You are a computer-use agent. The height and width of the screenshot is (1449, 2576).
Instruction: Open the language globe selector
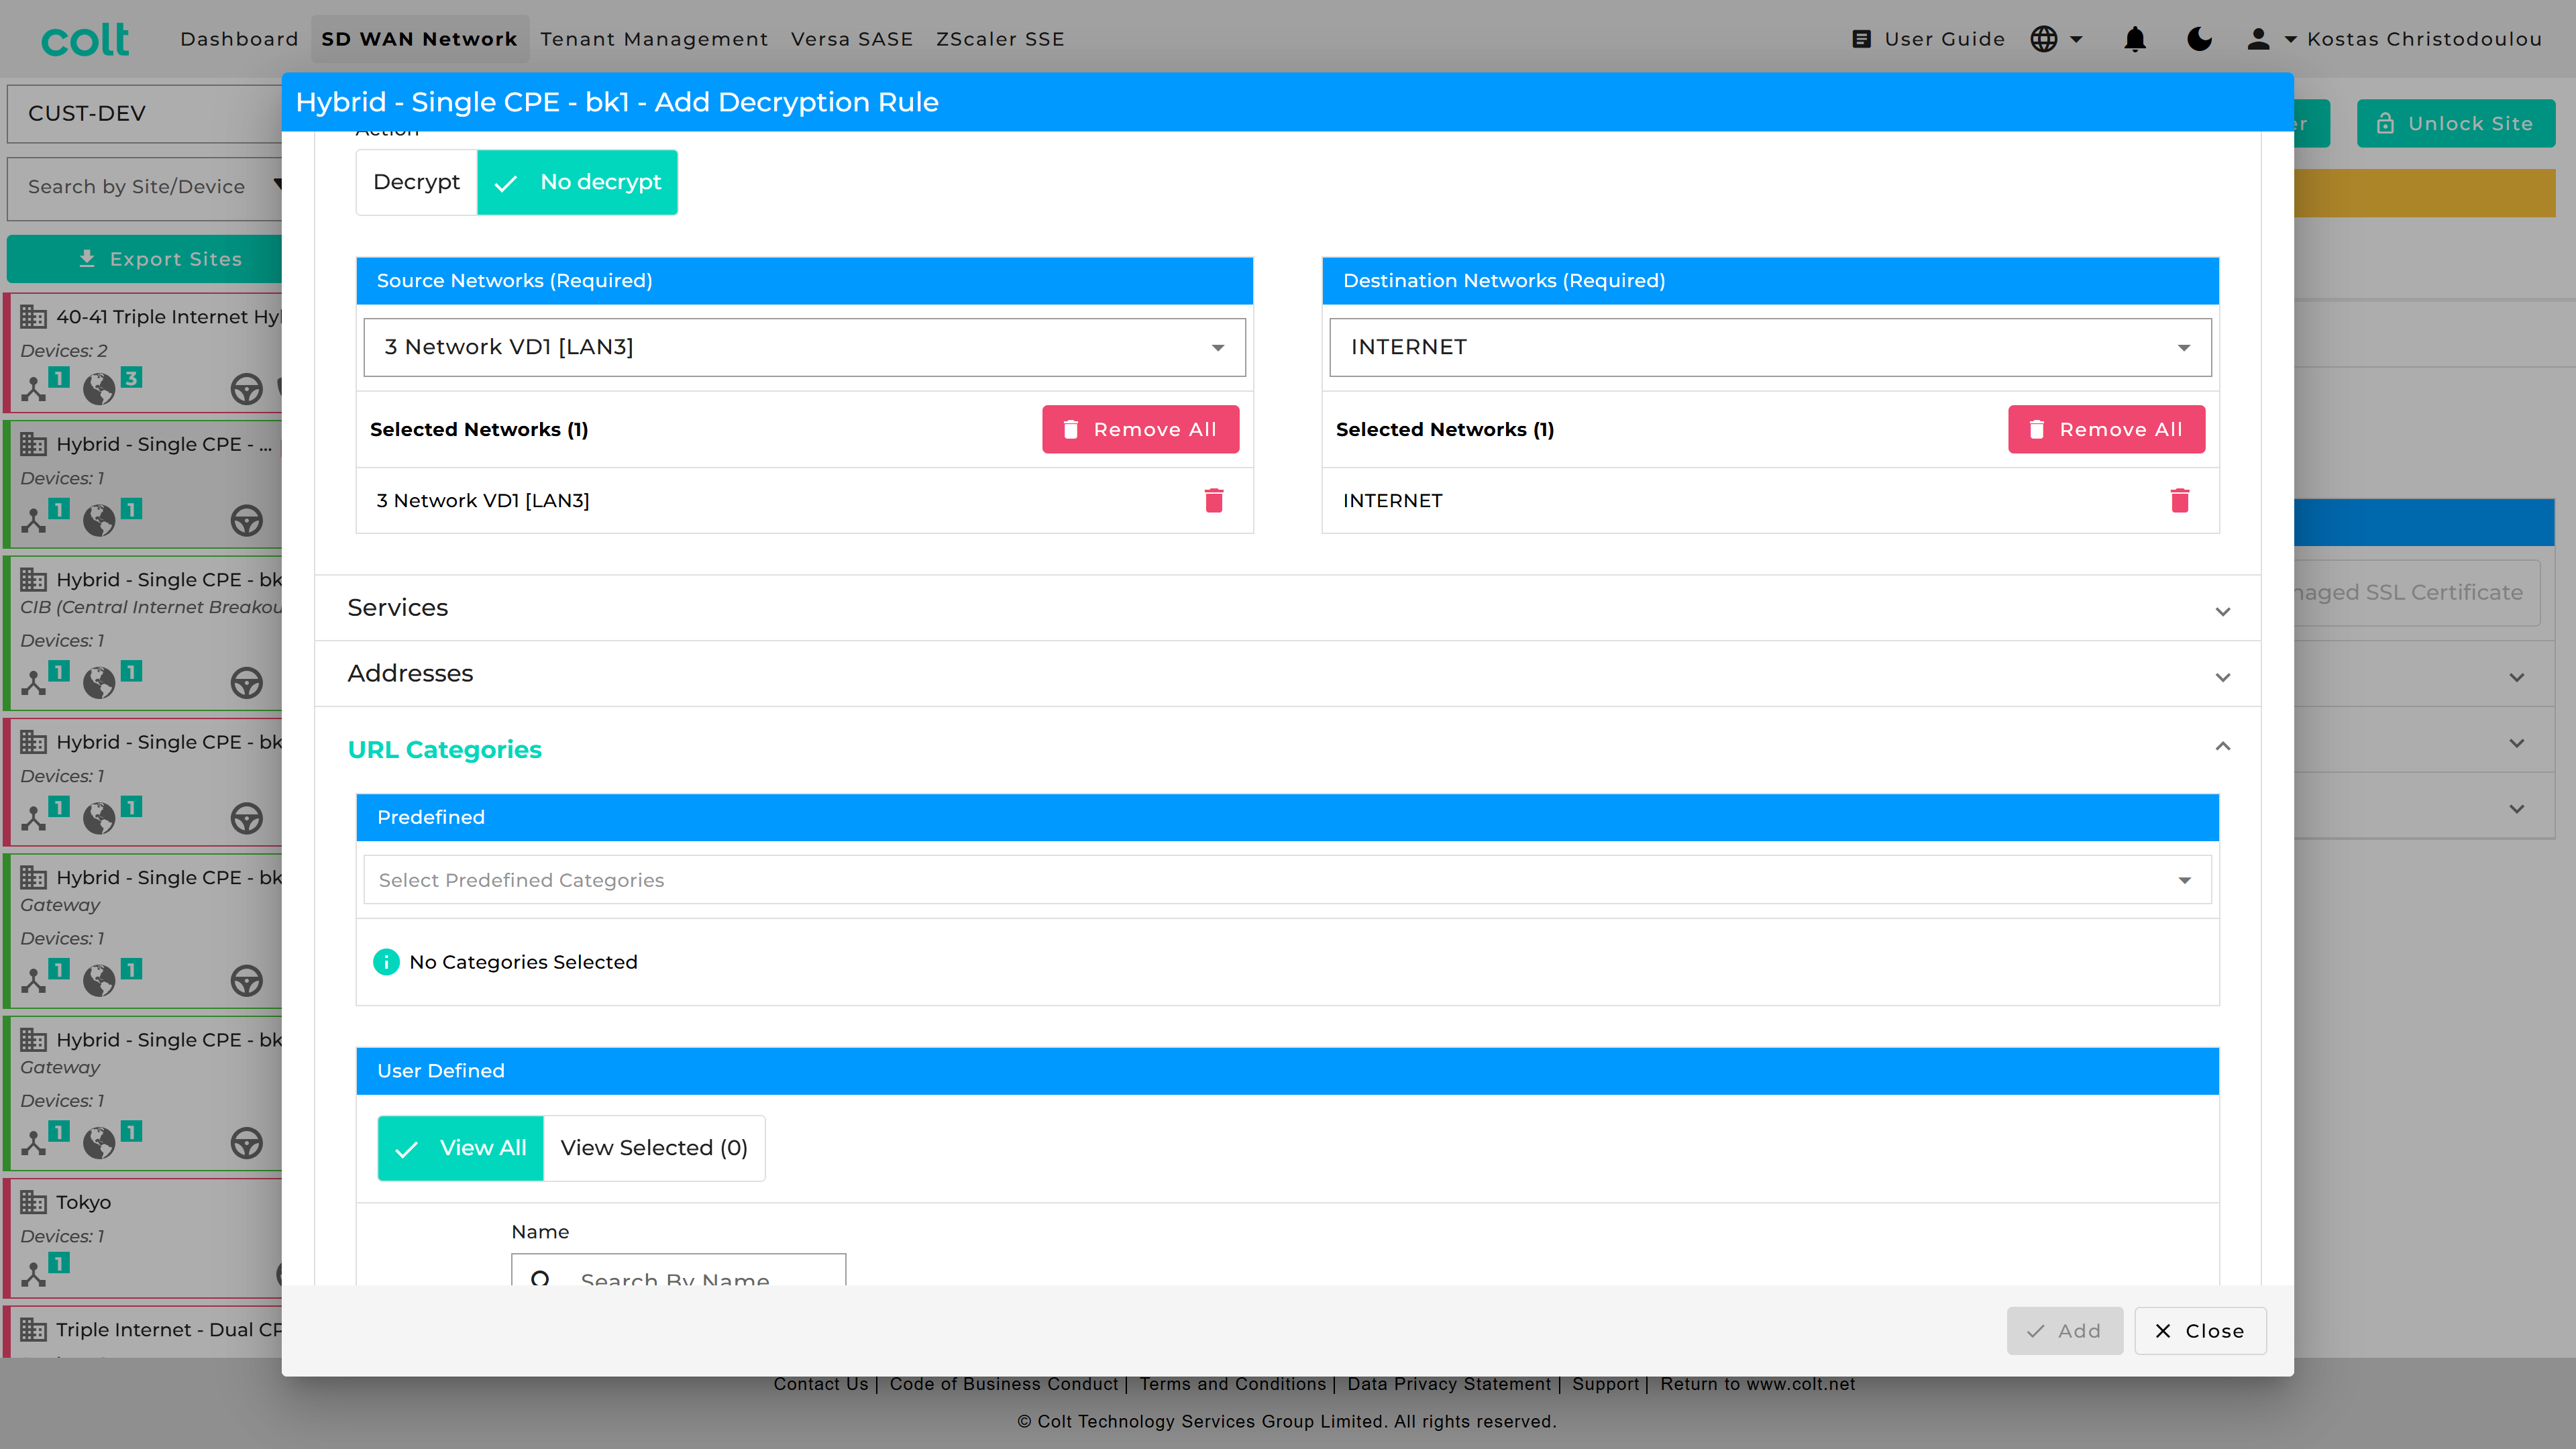click(2056, 39)
